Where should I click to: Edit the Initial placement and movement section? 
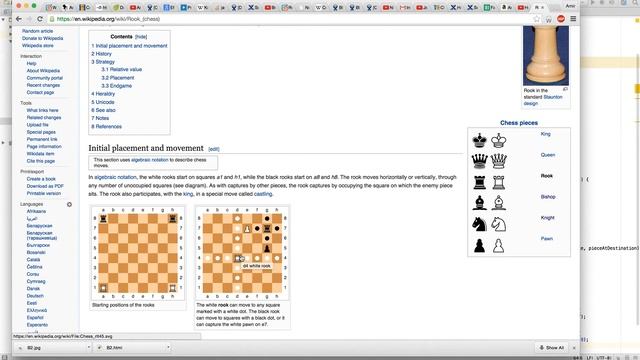click(214, 149)
